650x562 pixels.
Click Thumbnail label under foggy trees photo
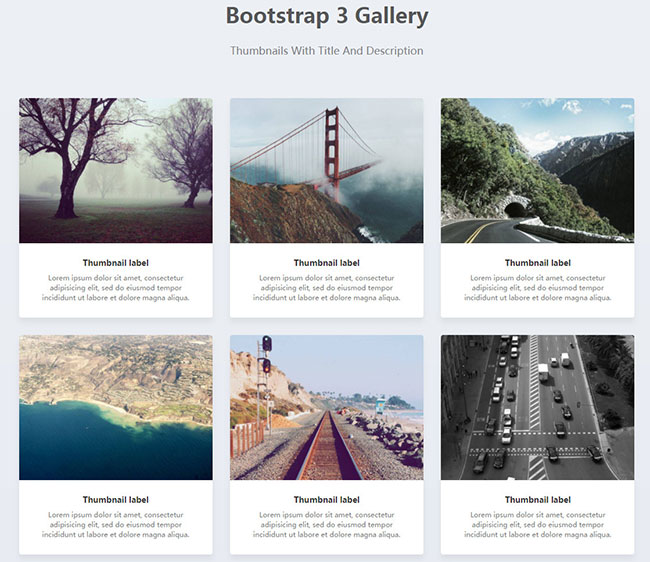point(115,263)
